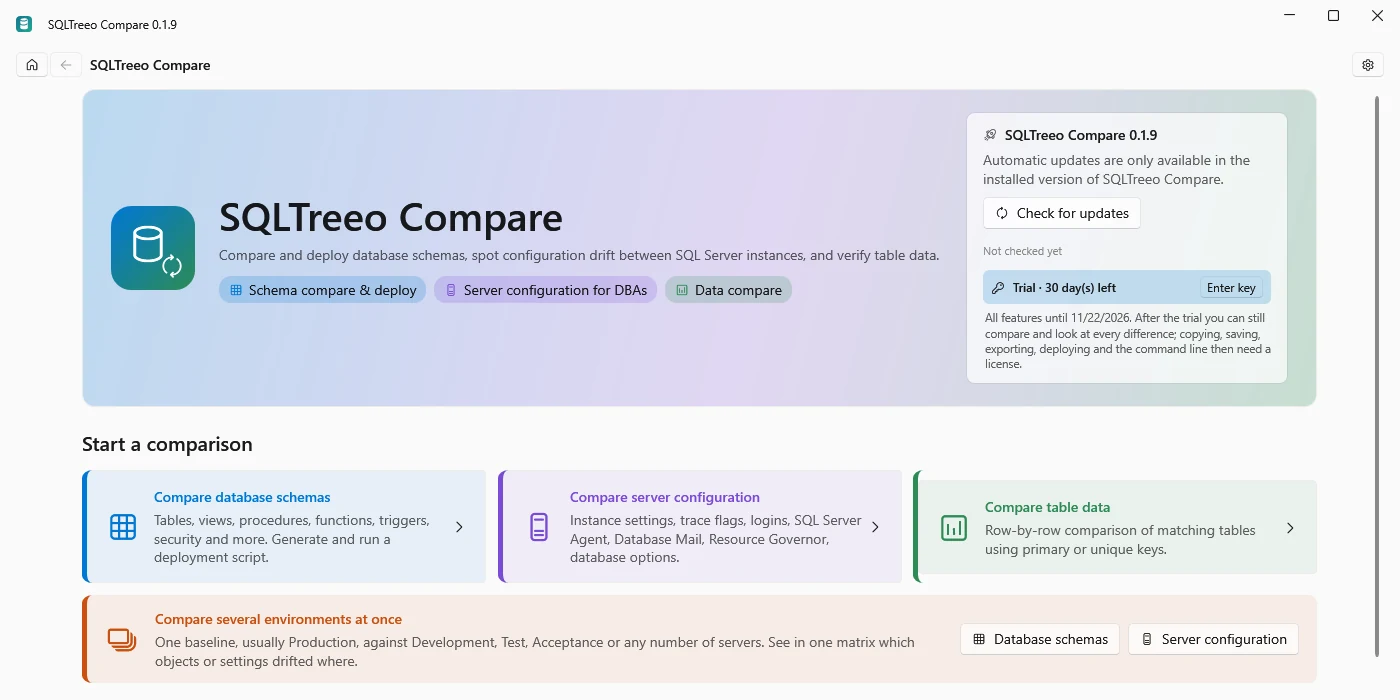This screenshot has height=700, width=1400.
Task: Click the chart icon in Data compare chip
Action: coord(682,290)
